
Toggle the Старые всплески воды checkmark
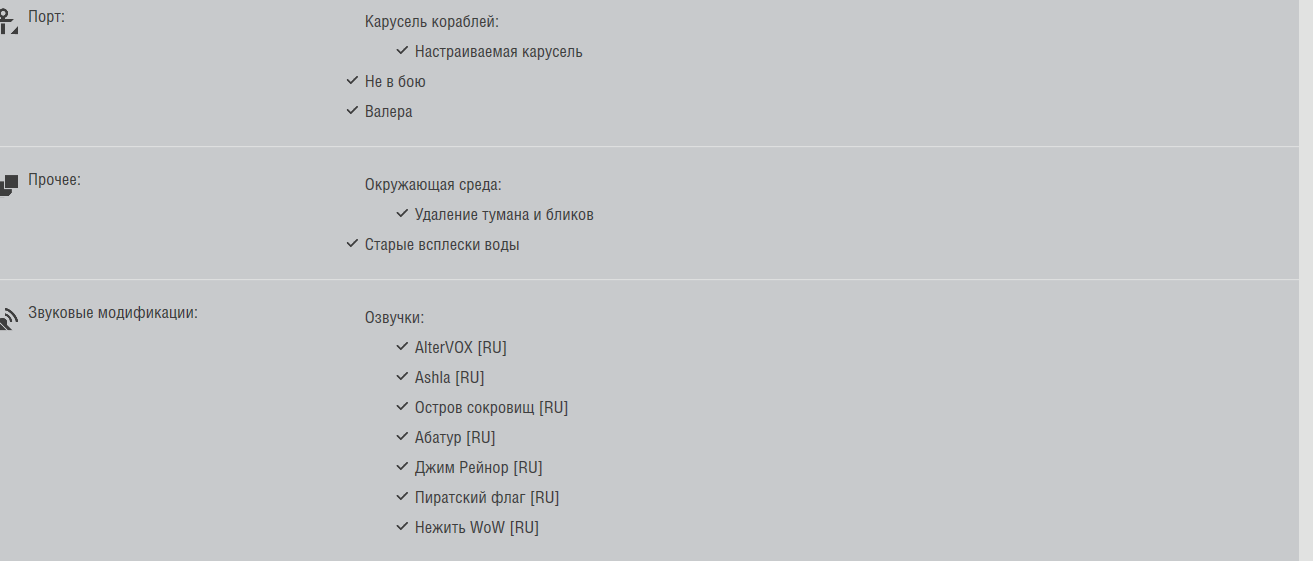pyautogui.click(x=352, y=244)
